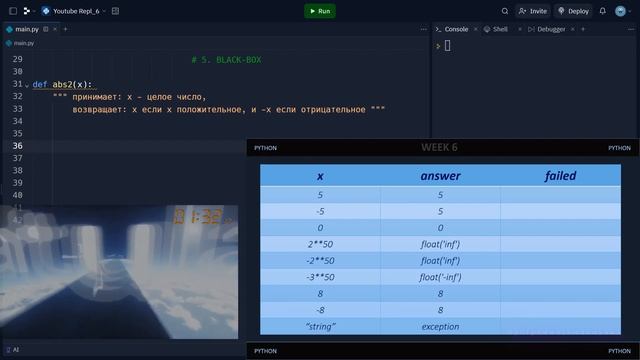Screen dimensions: 640x360
Task: Collapse the abs2 function fold arrow
Action: [27, 85]
